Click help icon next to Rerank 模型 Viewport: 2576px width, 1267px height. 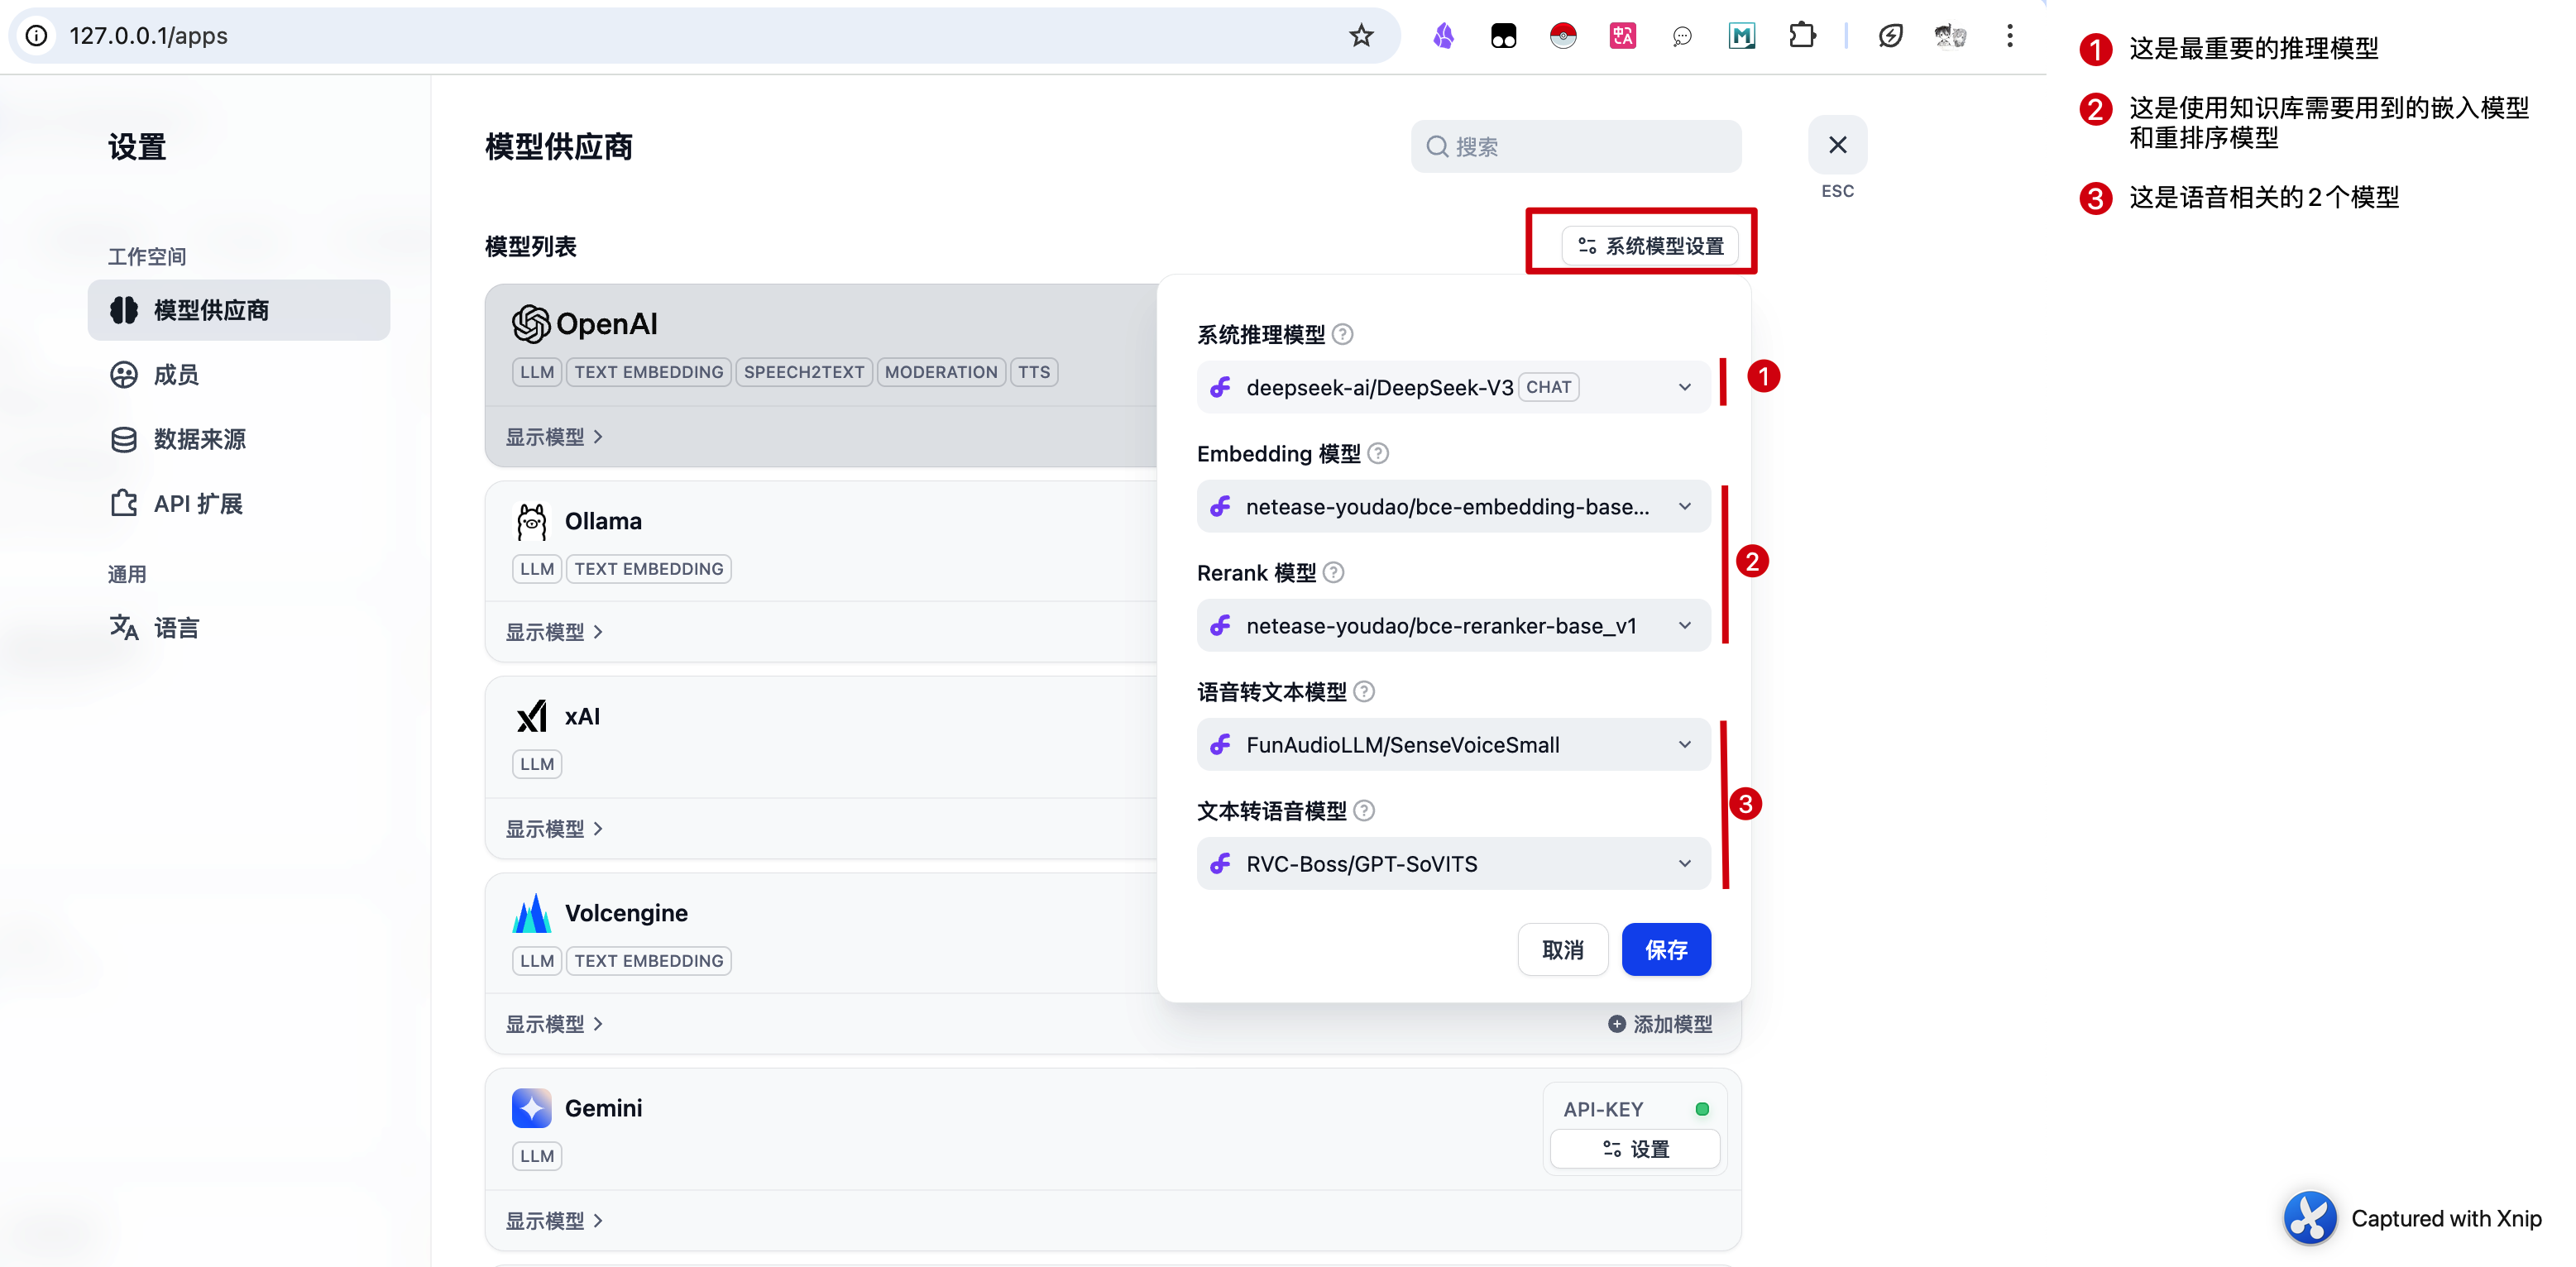pyautogui.click(x=1334, y=572)
